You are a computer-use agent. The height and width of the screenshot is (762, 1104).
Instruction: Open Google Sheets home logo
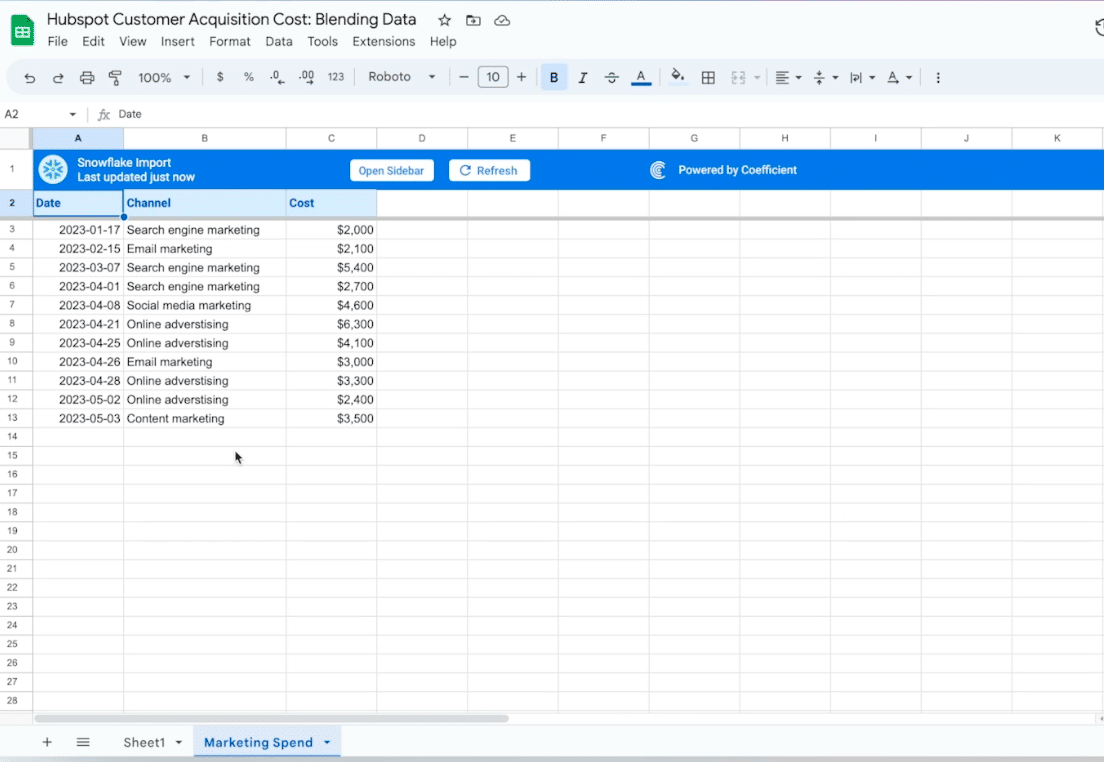coord(23,30)
